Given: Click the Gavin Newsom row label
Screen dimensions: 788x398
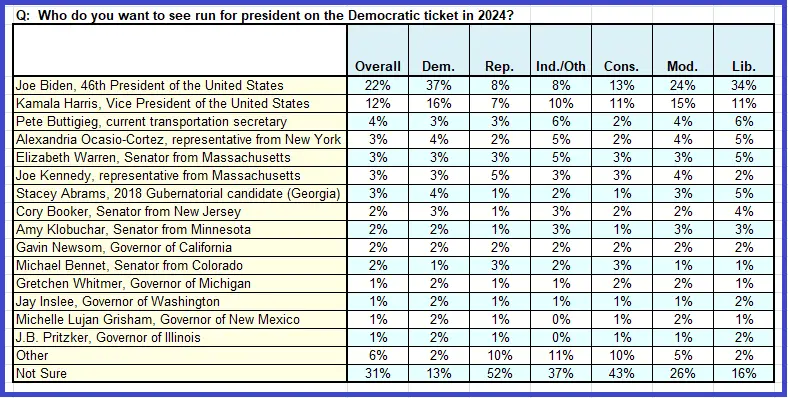Looking at the screenshot, I should 180,247.
